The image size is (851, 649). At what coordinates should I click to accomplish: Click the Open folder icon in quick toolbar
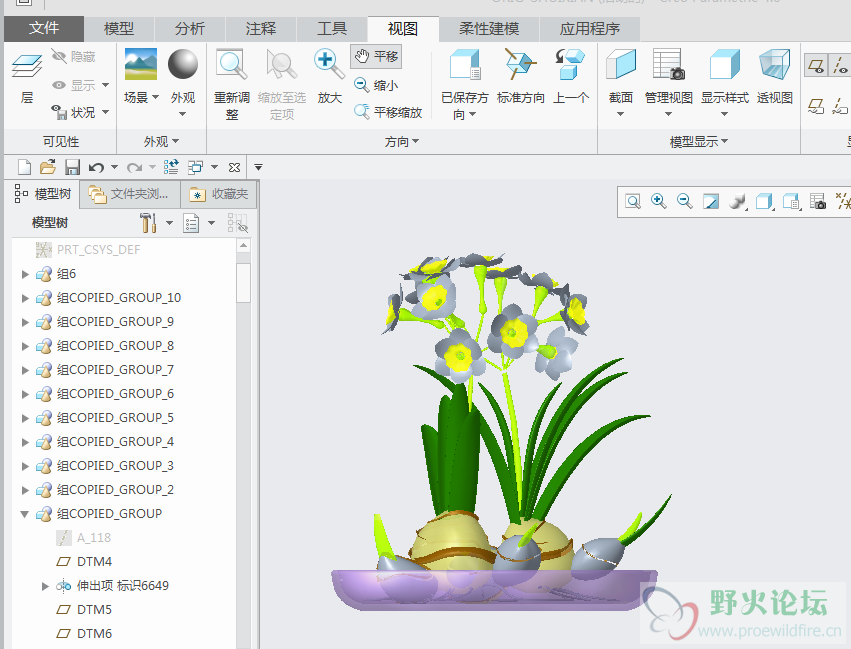pos(48,167)
